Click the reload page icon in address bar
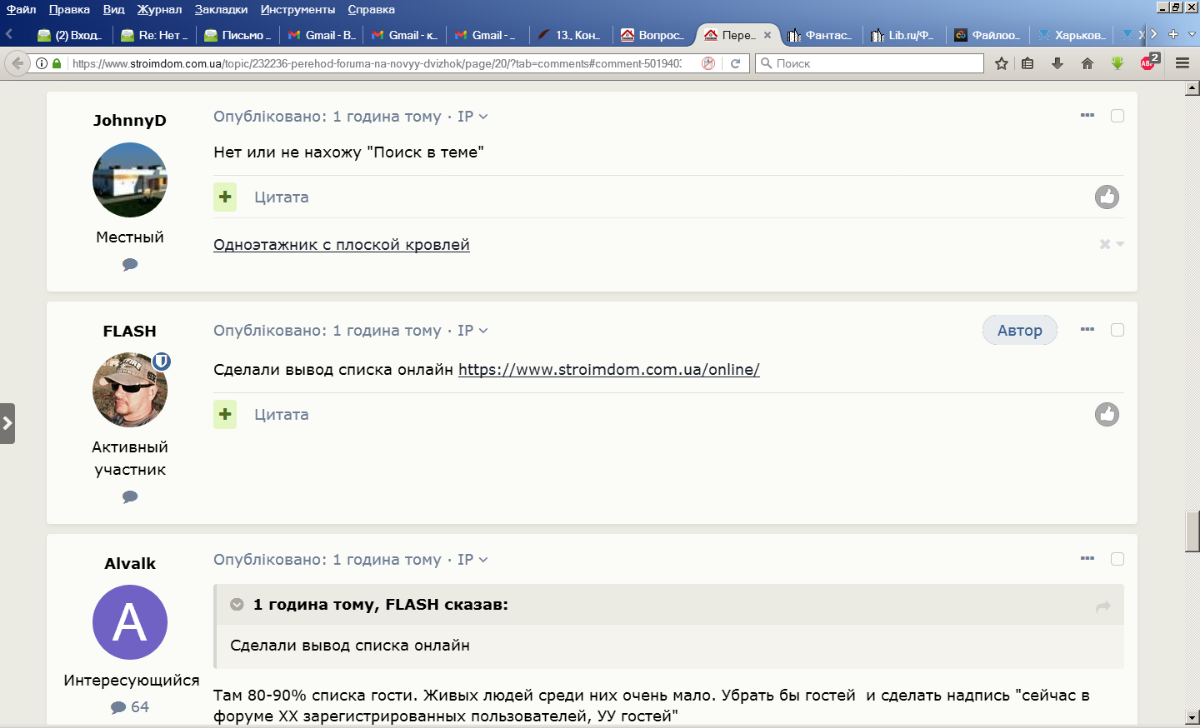The image size is (1200, 728). (735, 63)
